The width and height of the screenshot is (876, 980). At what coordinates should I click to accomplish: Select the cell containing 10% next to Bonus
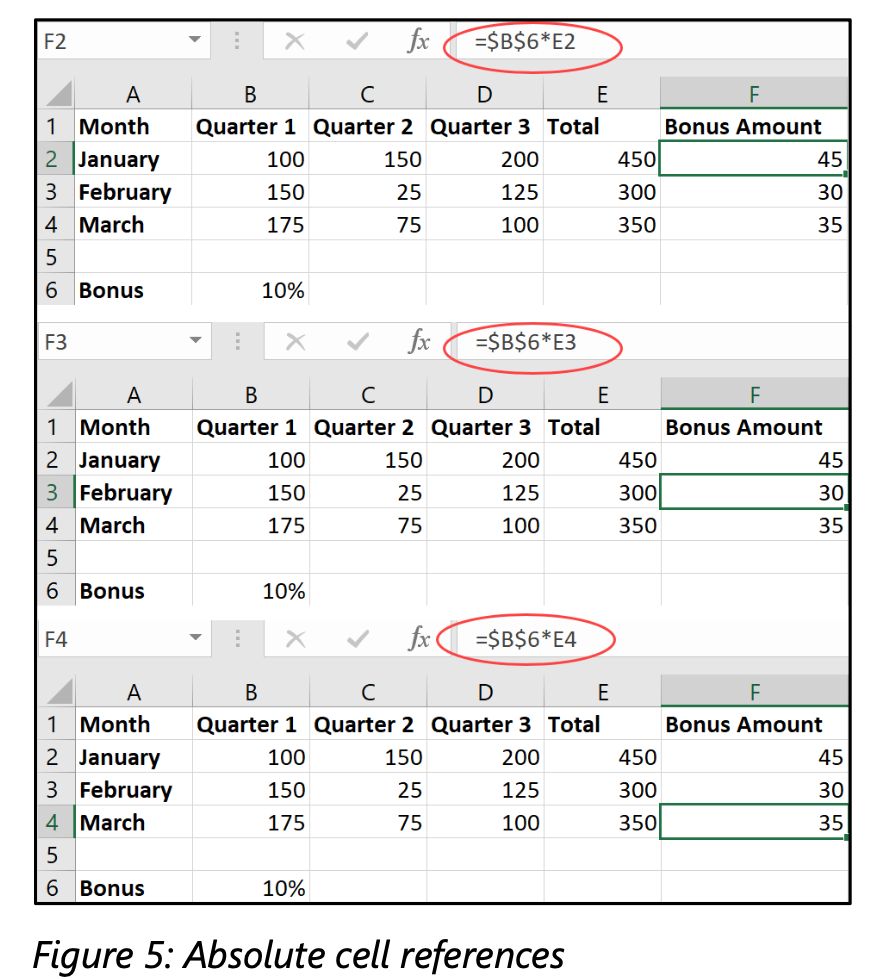point(250,290)
